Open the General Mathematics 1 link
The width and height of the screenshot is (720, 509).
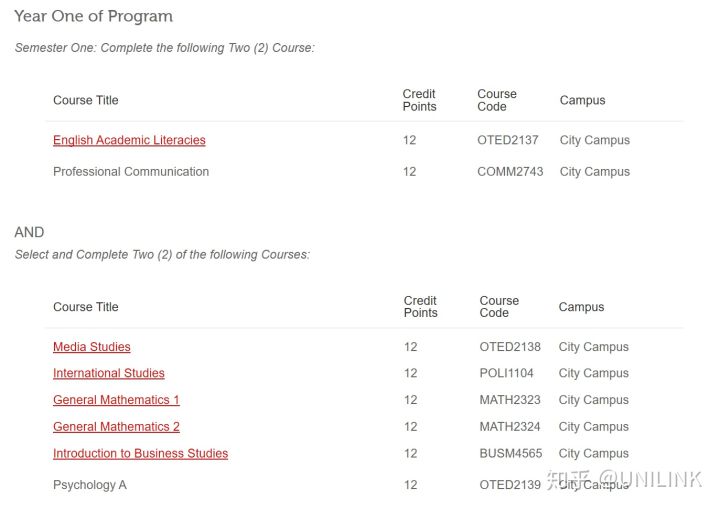[116, 400]
